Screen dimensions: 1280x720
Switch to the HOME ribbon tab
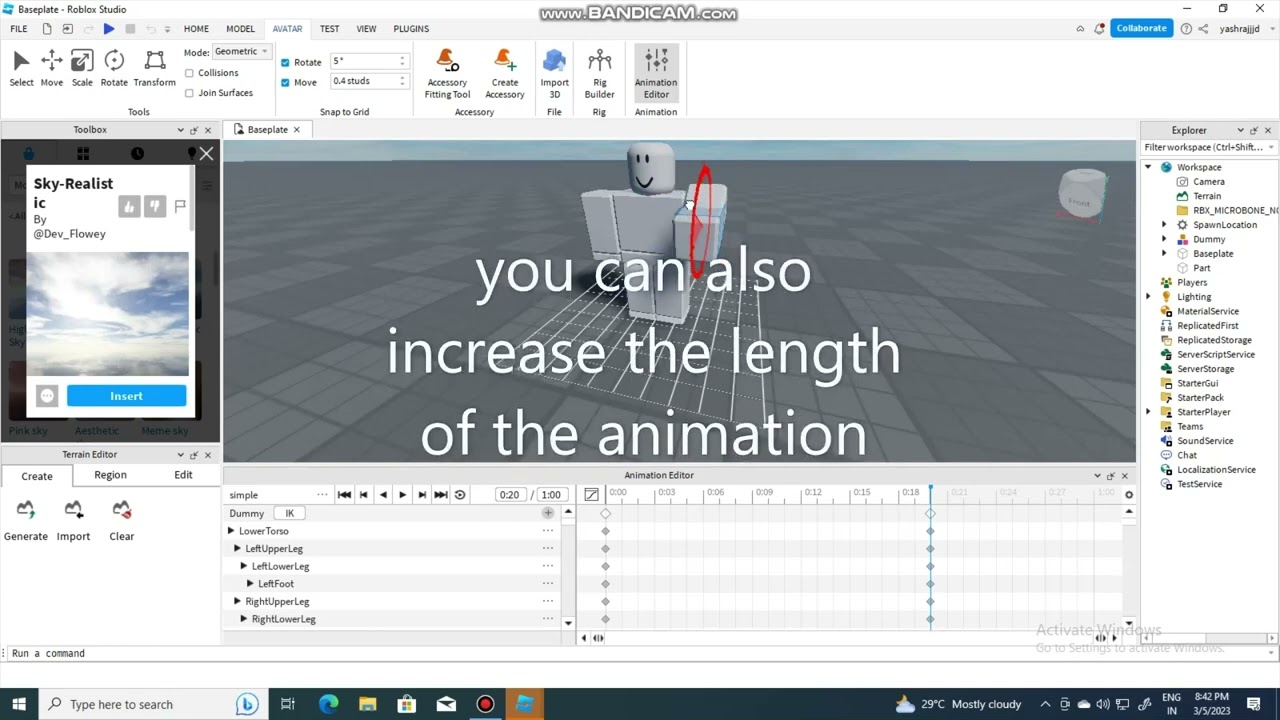tap(196, 29)
